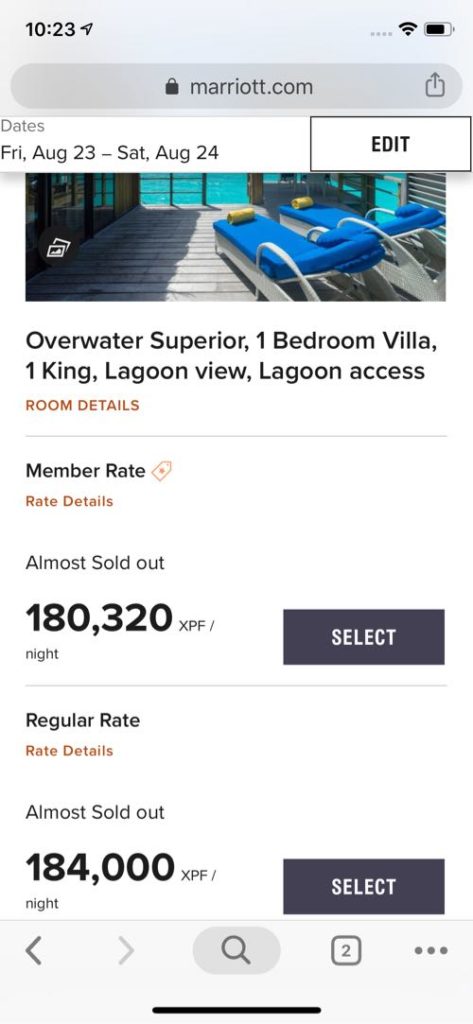Open Rate Details under Member Rate

pyautogui.click(x=69, y=502)
